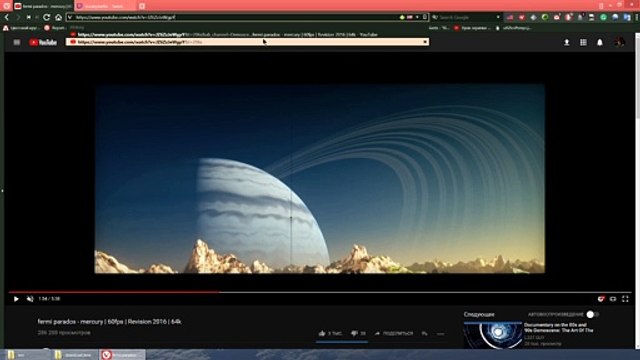
Task: Open the first bookmark bar item
Action: coord(21,28)
